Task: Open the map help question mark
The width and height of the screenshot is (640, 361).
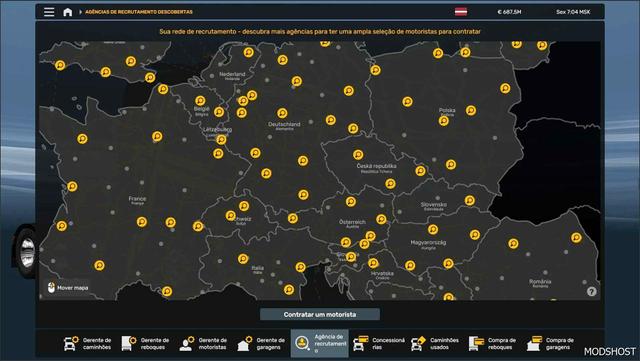Action: click(x=591, y=291)
